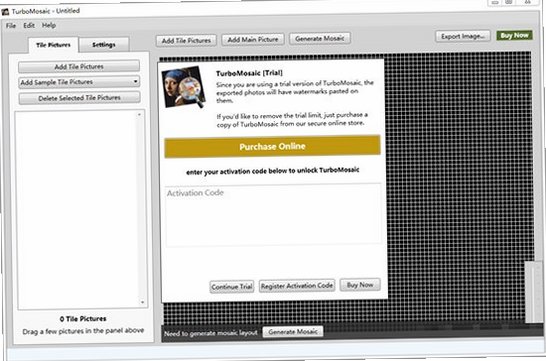Click 'Drag a few pictures in the panel above' text
The image size is (546, 361).
pyautogui.click(x=83, y=331)
